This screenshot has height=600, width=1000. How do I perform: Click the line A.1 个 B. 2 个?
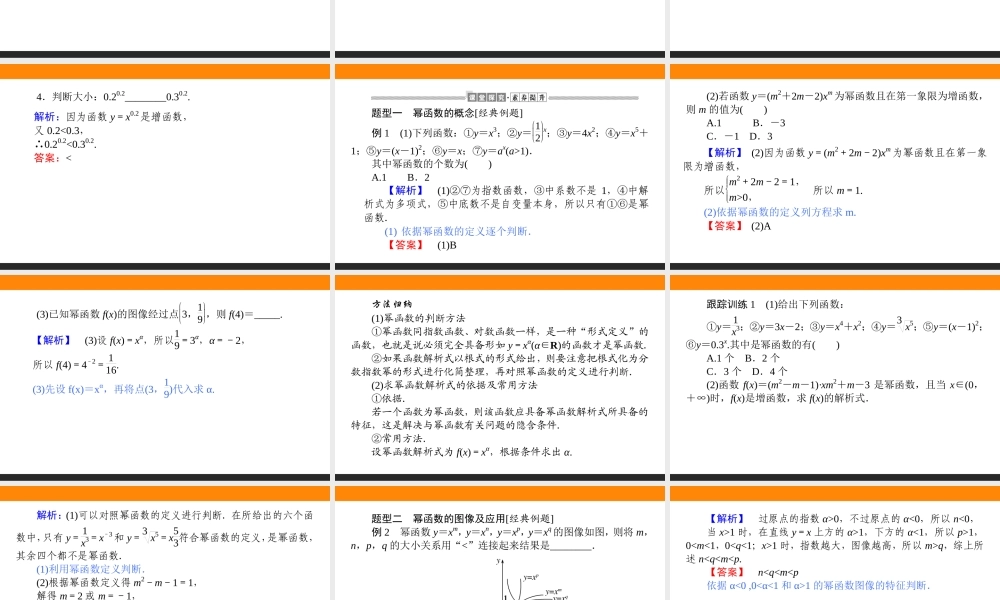743,358
